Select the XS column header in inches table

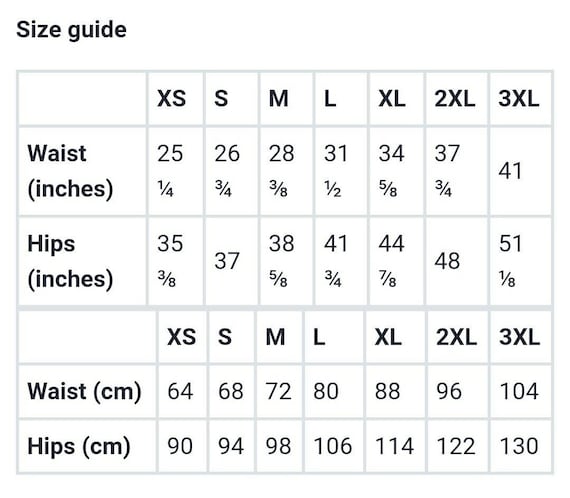(176, 99)
